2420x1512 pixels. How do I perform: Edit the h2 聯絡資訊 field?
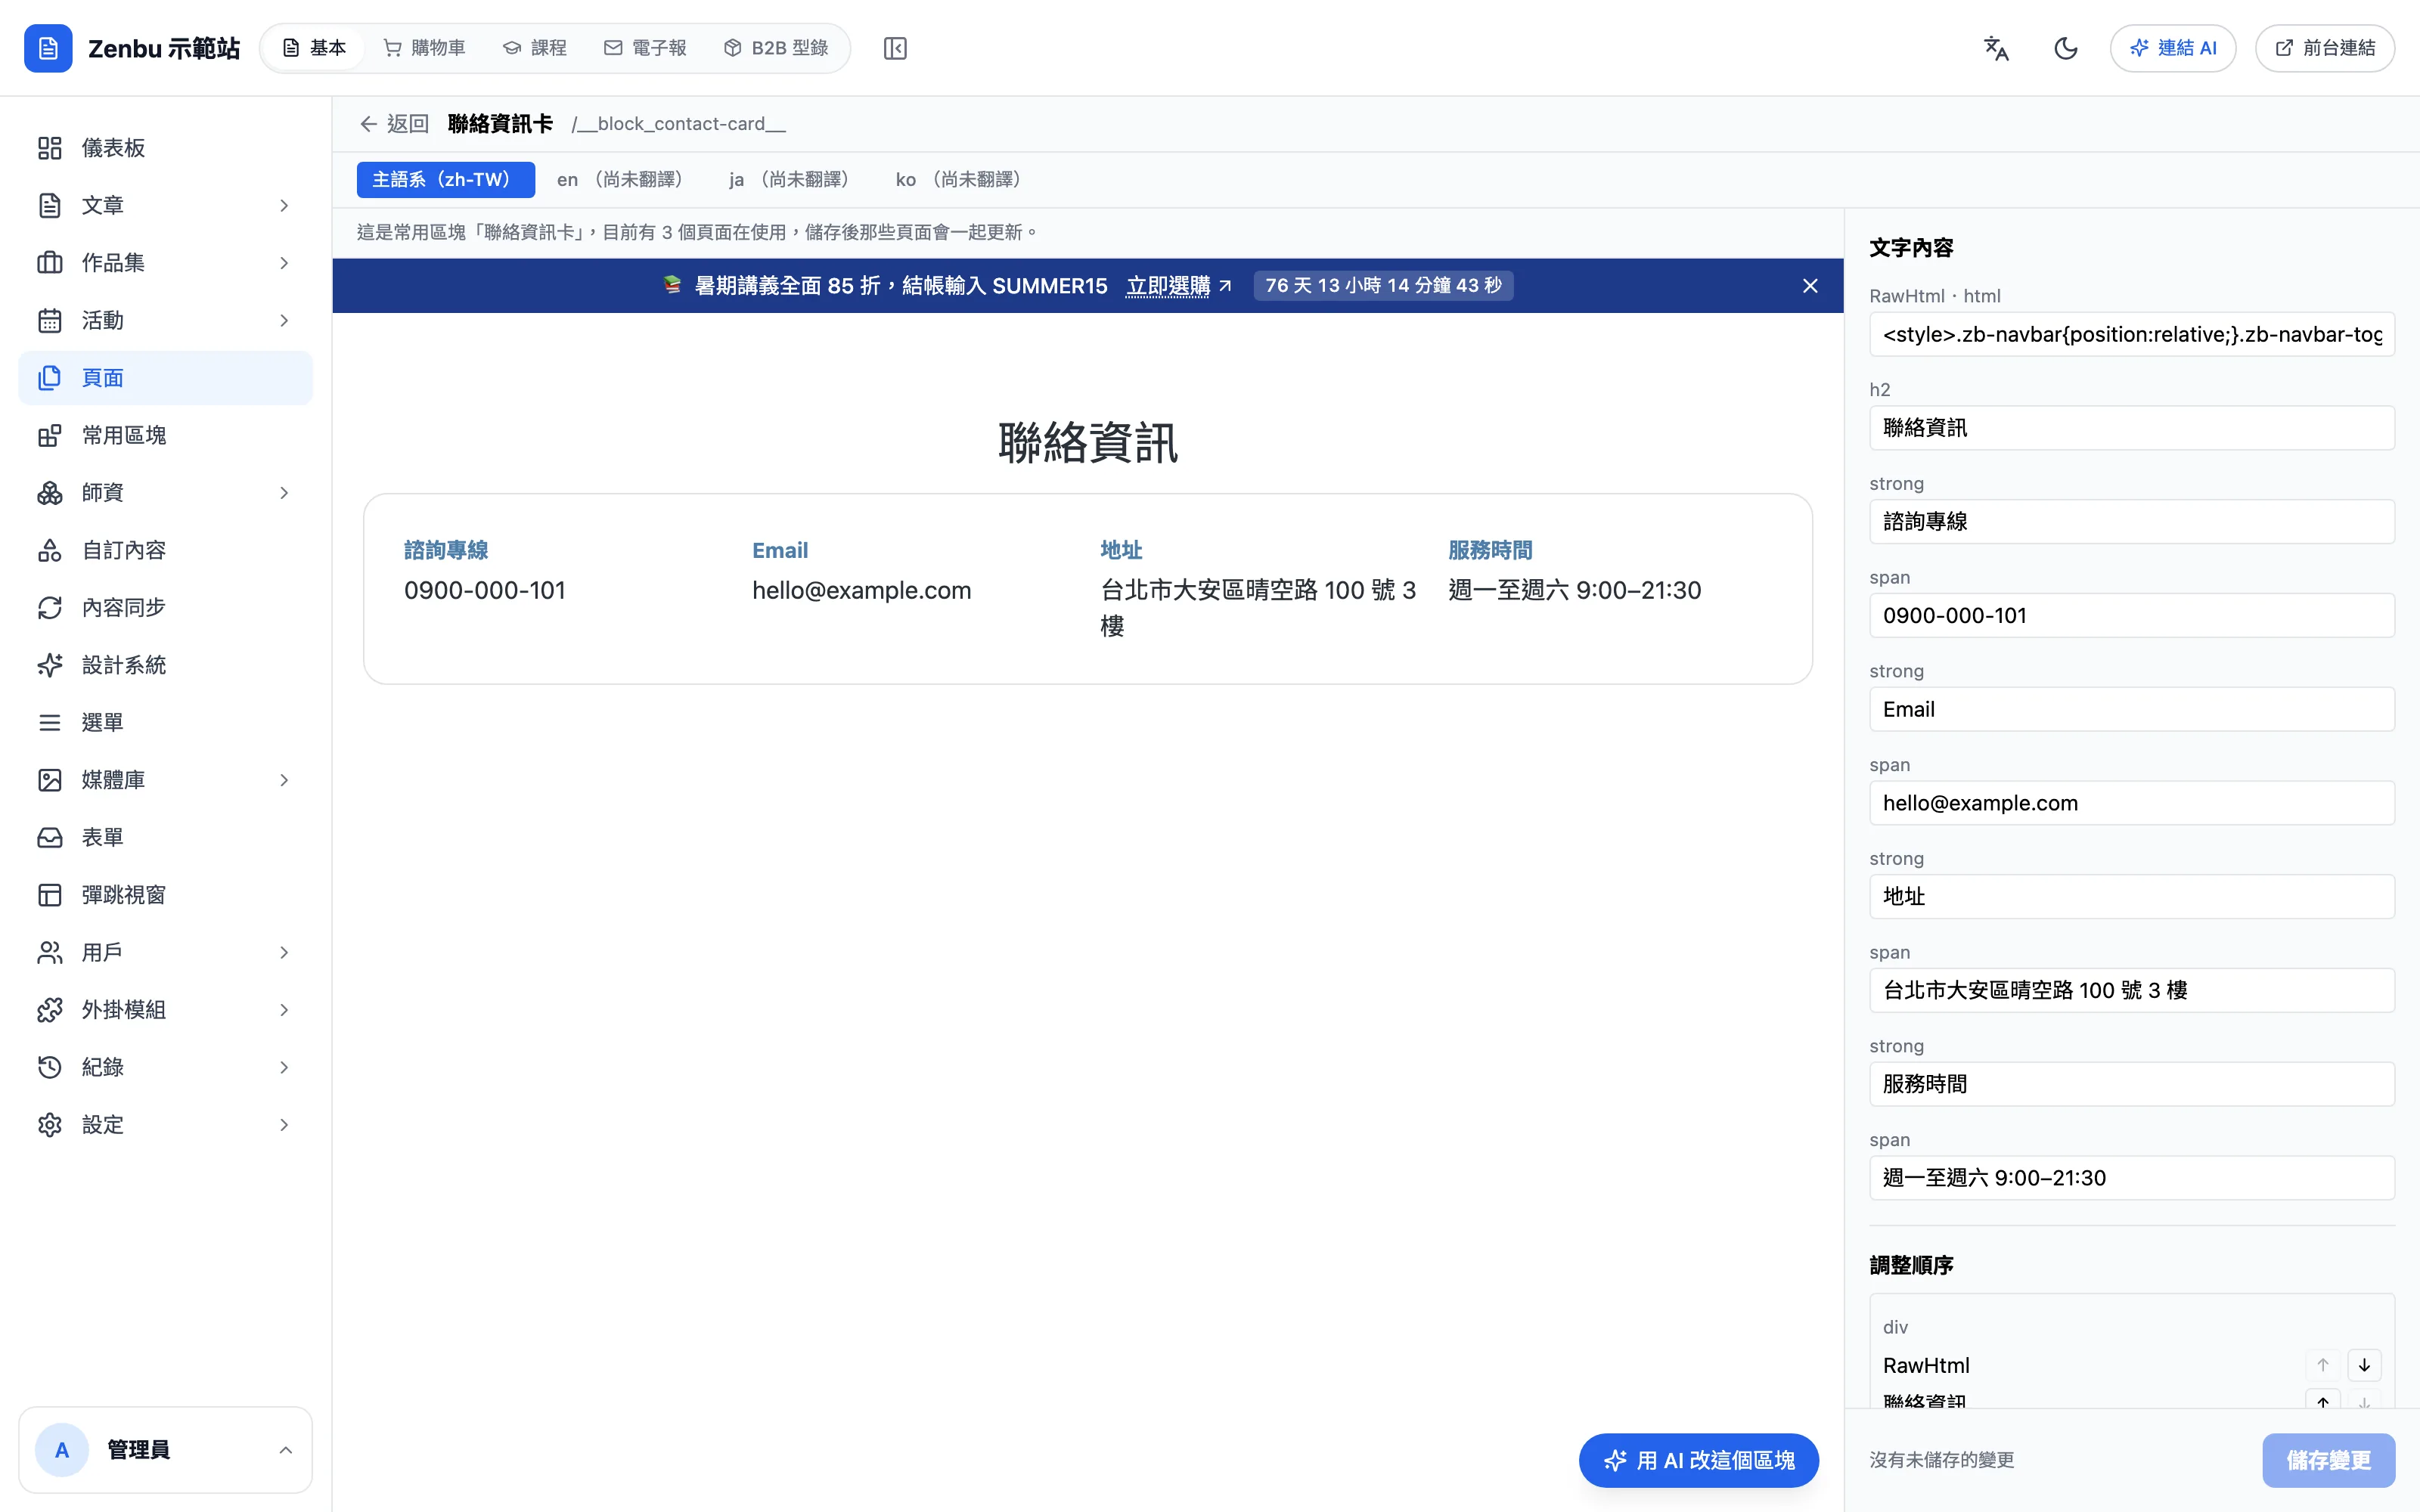point(2132,428)
